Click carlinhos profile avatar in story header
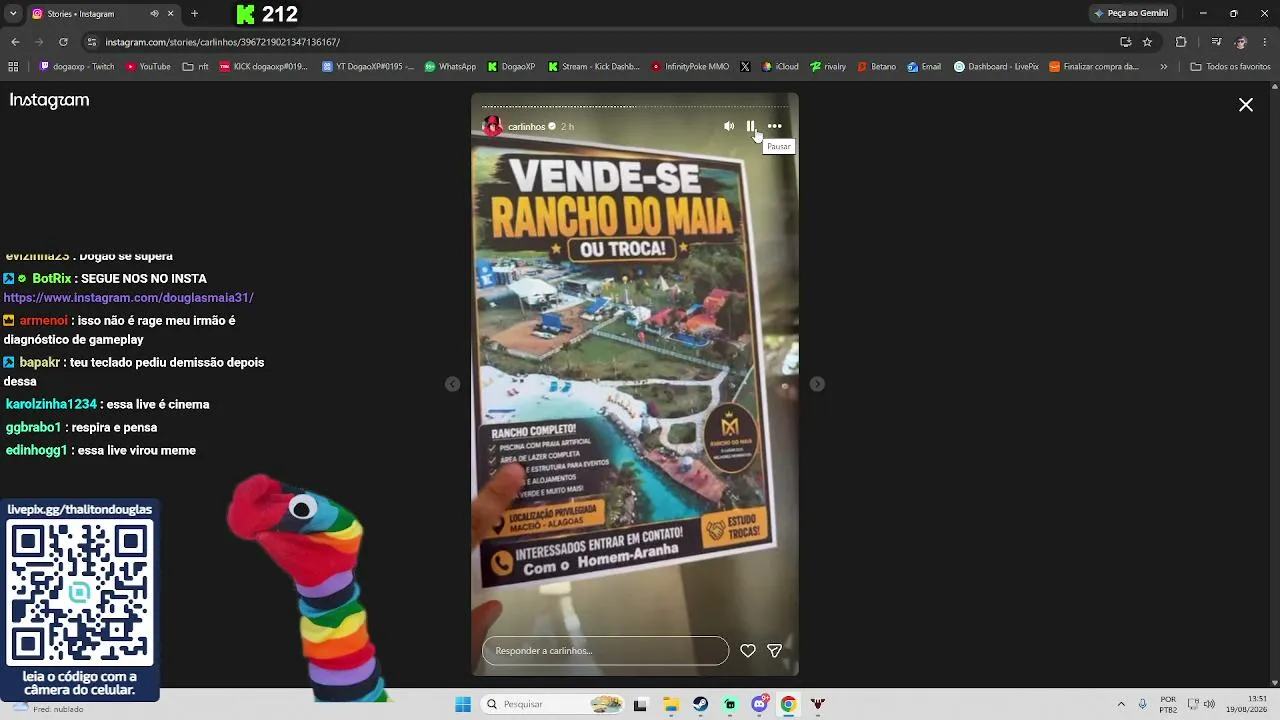 (x=492, y=127)
